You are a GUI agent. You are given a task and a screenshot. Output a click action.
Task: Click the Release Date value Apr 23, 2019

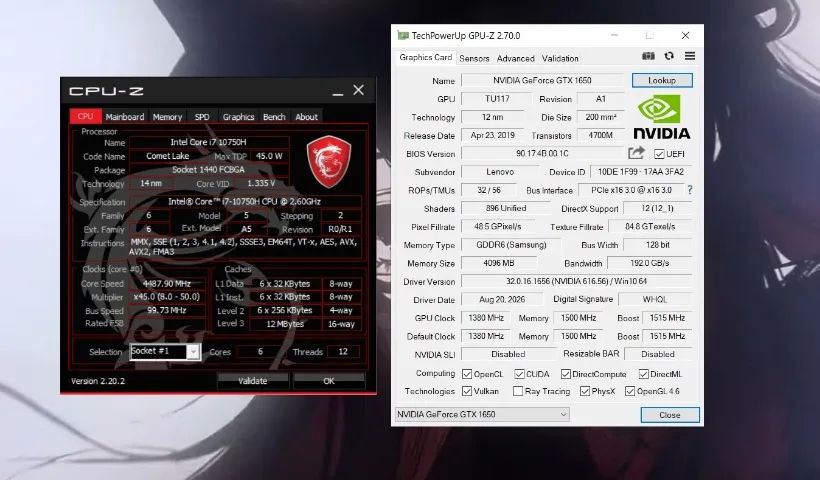(493, 135)
